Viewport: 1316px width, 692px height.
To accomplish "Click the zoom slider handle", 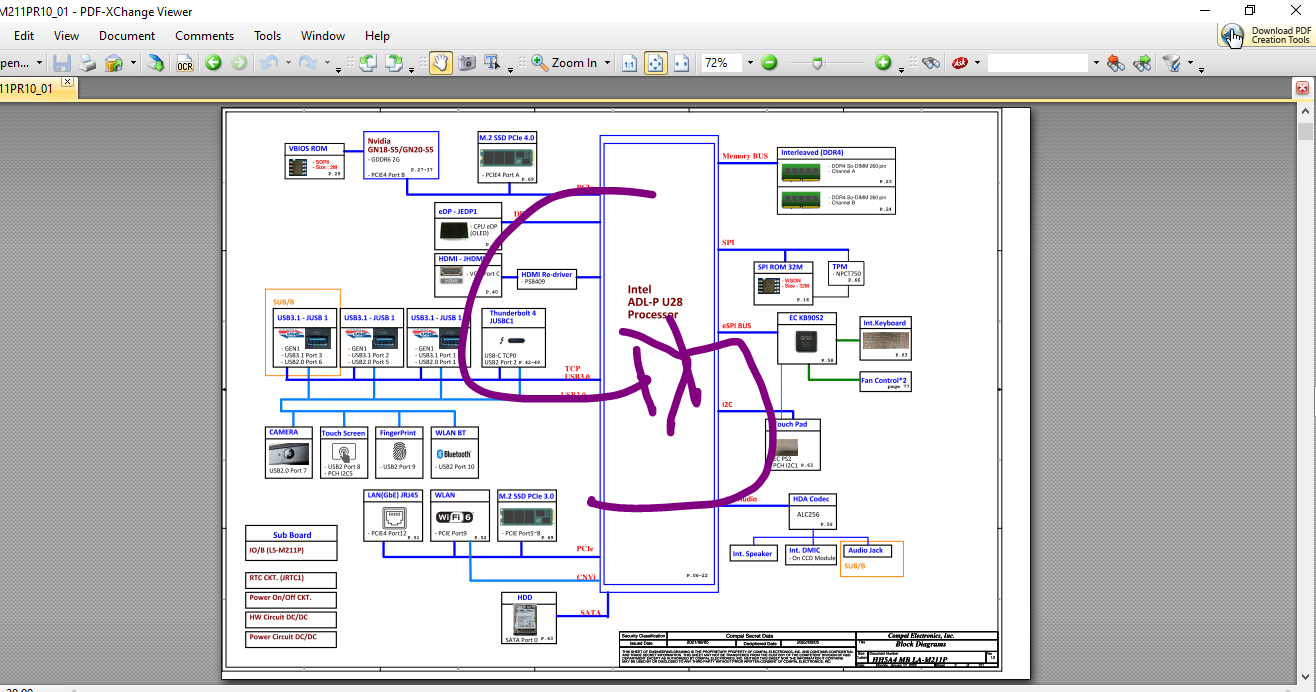I will coord(818,63).
